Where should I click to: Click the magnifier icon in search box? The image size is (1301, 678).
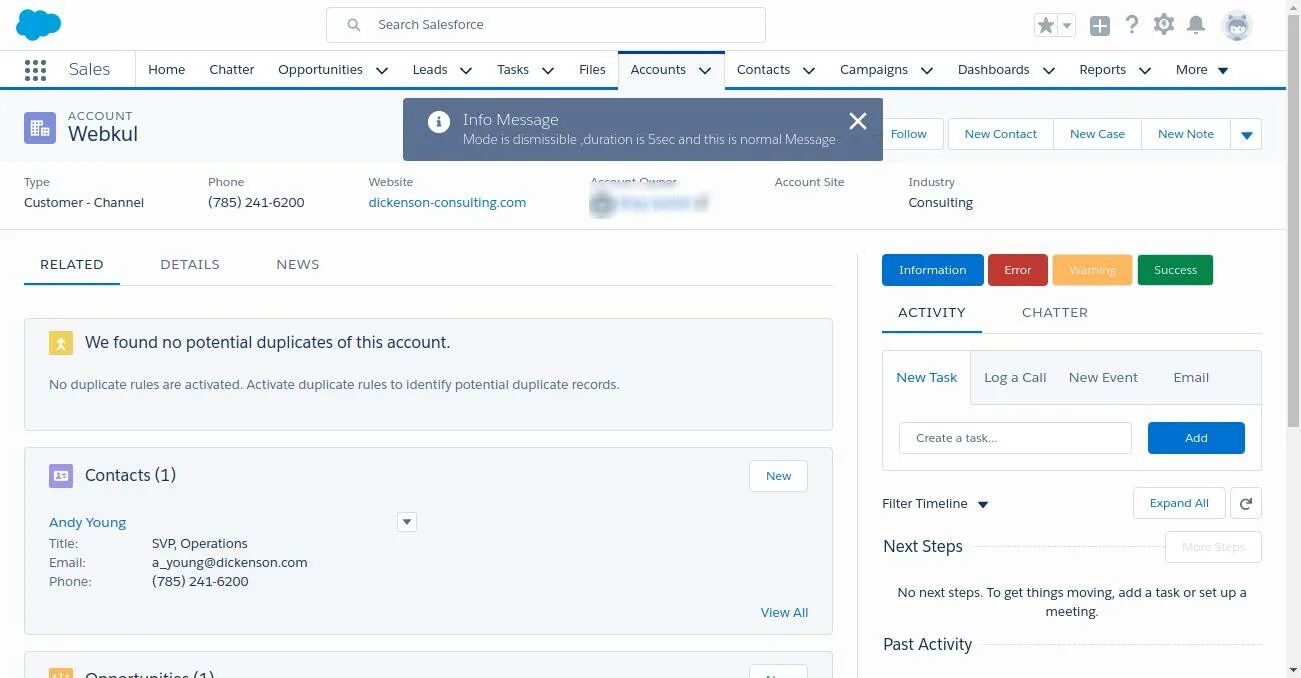click(354, 25)
